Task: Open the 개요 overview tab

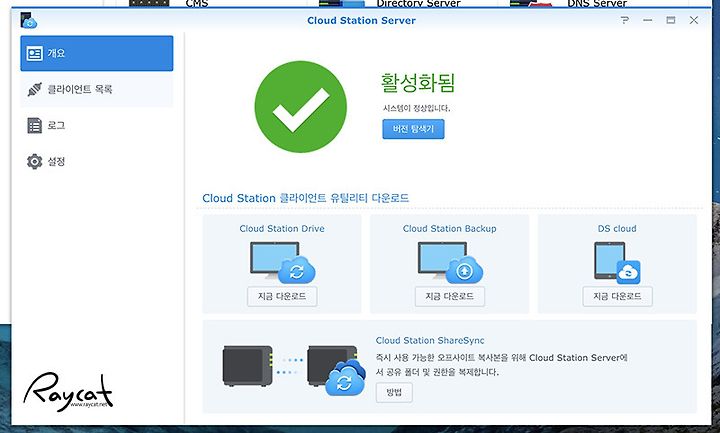Action: click(96, 53)
